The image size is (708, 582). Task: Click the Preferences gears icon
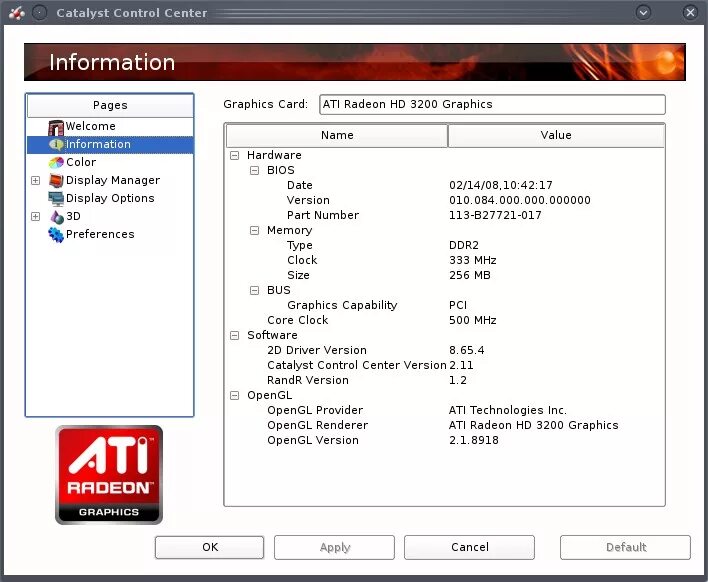56,234
